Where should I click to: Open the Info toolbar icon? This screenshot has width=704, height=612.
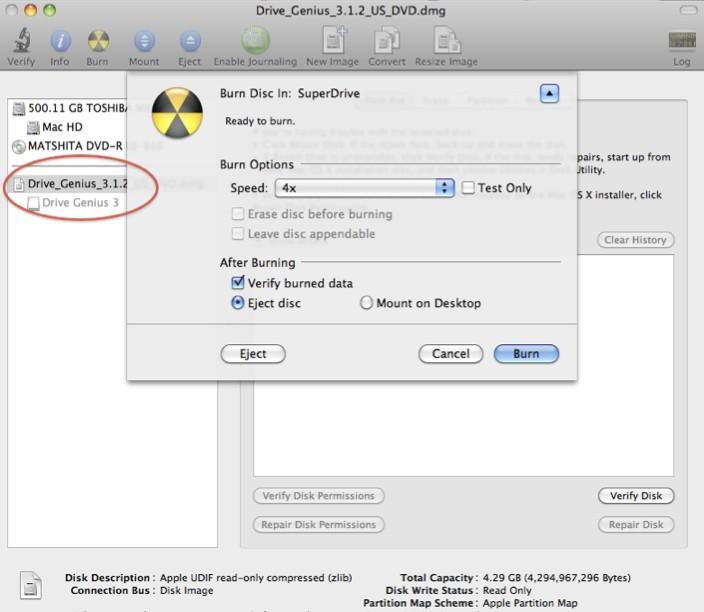[60, 41]
